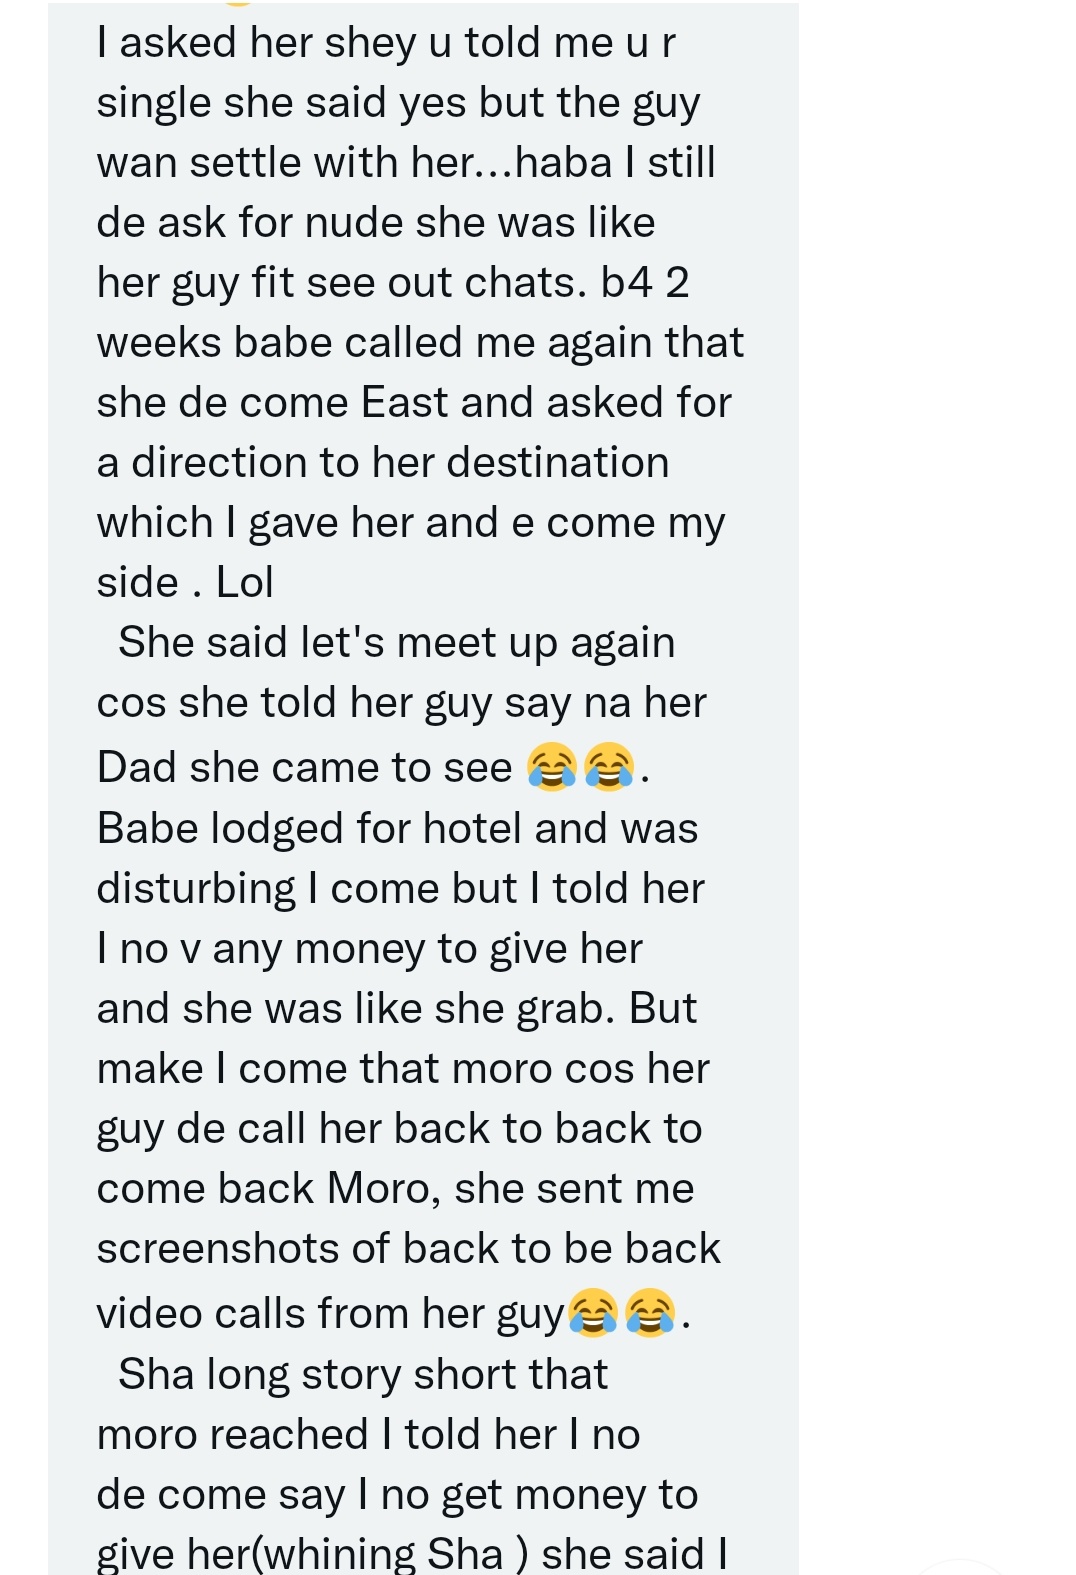This screenshot has height=1575, width=1076.
Task: Tap the second laughing emoji after 'from her guy'
Action: [x=650, y=1313]
